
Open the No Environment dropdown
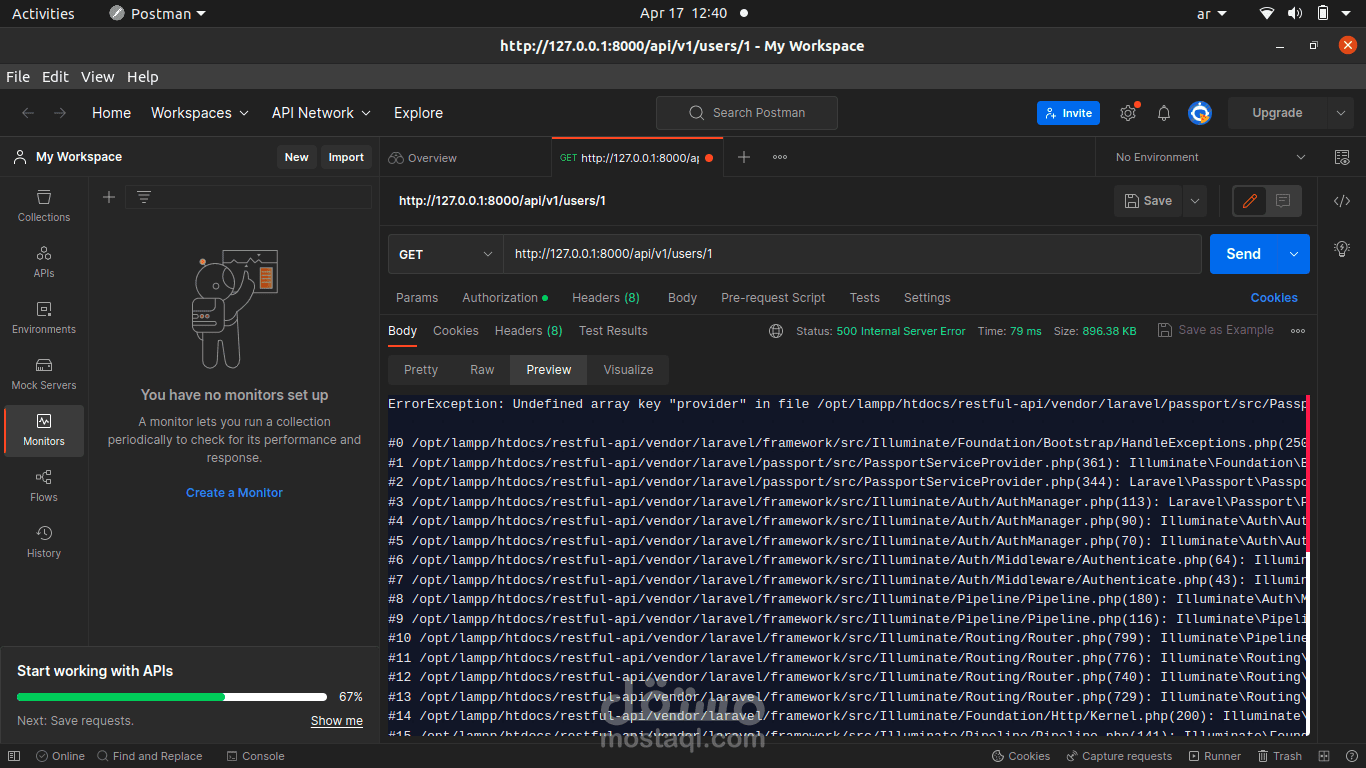point(1210,157)
